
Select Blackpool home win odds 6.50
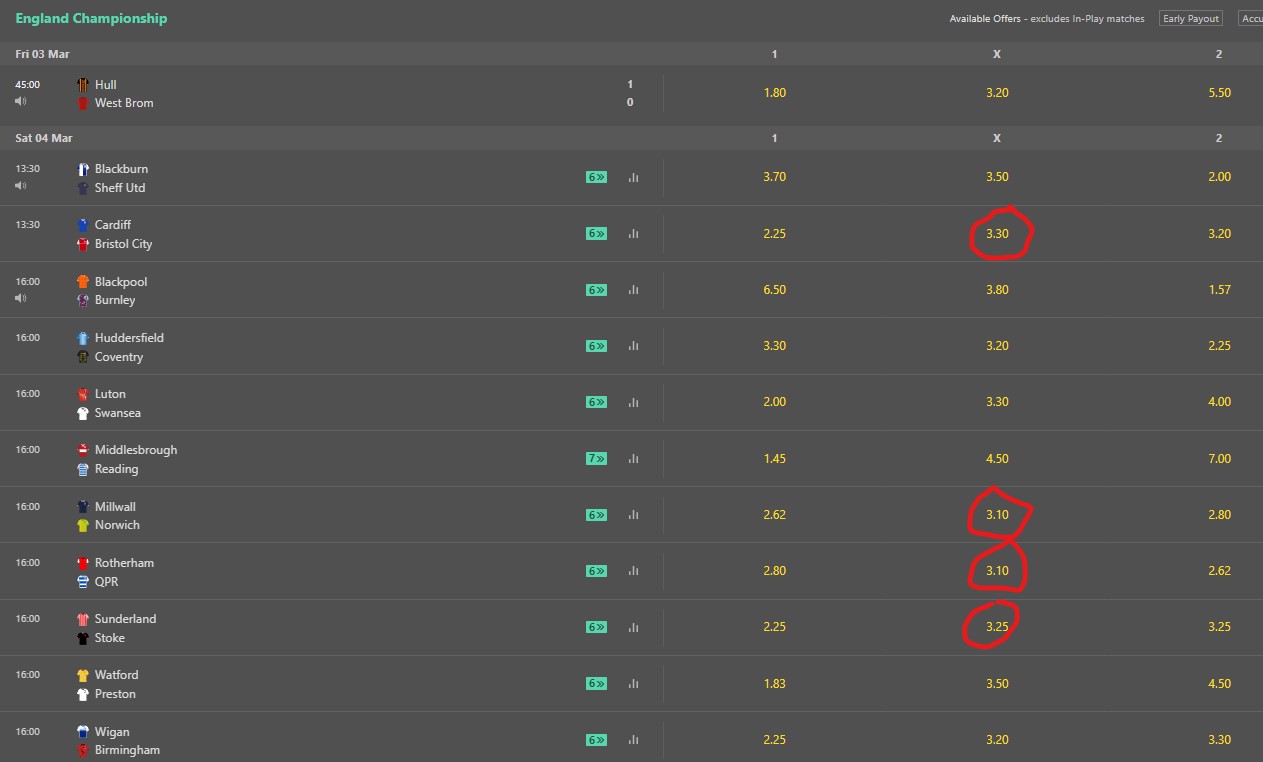[x=774, y=290]
